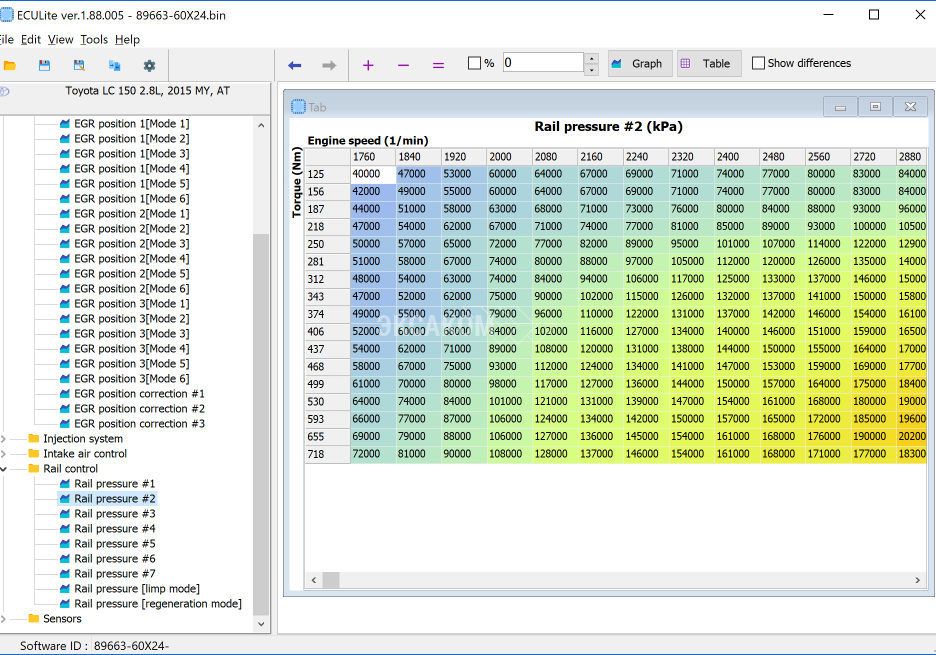Viewport: 936px width, 655px height.
Task: Open the View menu
Action: [61, 40]
